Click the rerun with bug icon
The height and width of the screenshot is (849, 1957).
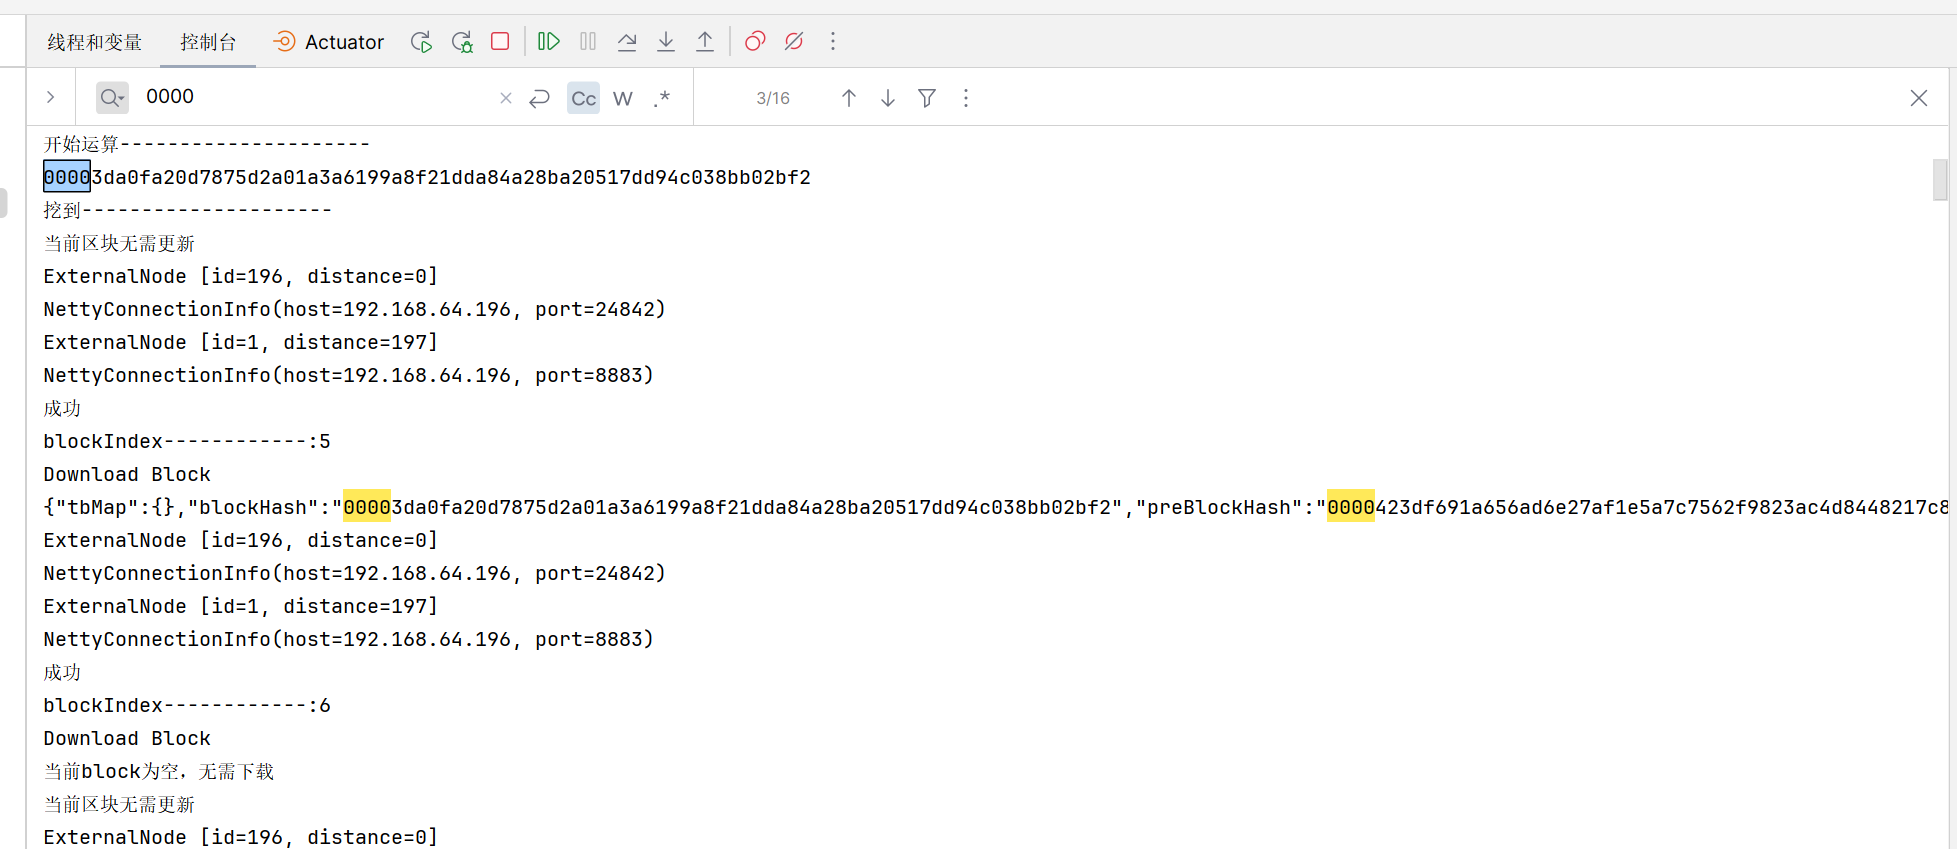pos(462,42)
